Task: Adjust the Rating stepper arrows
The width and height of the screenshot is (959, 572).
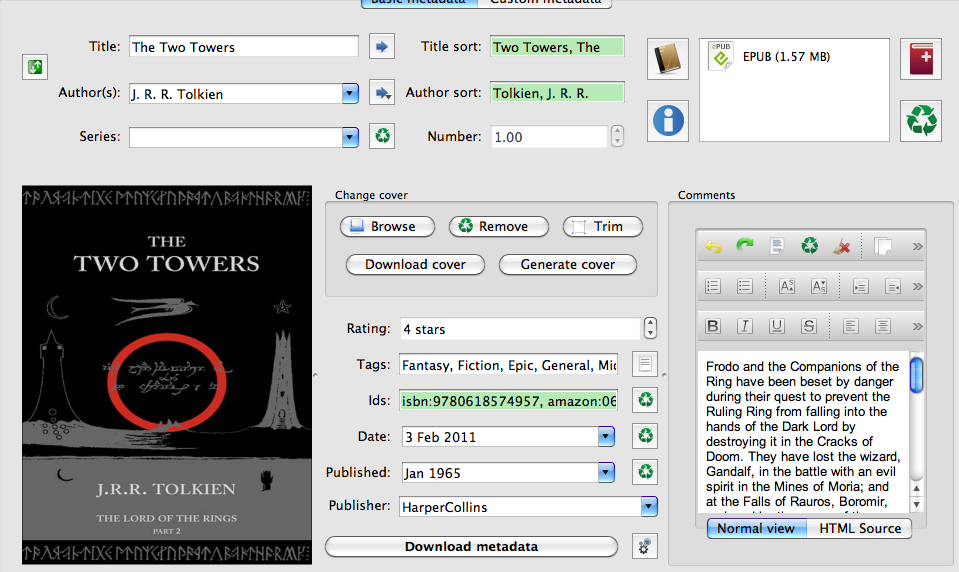Action: click(650, 329)
